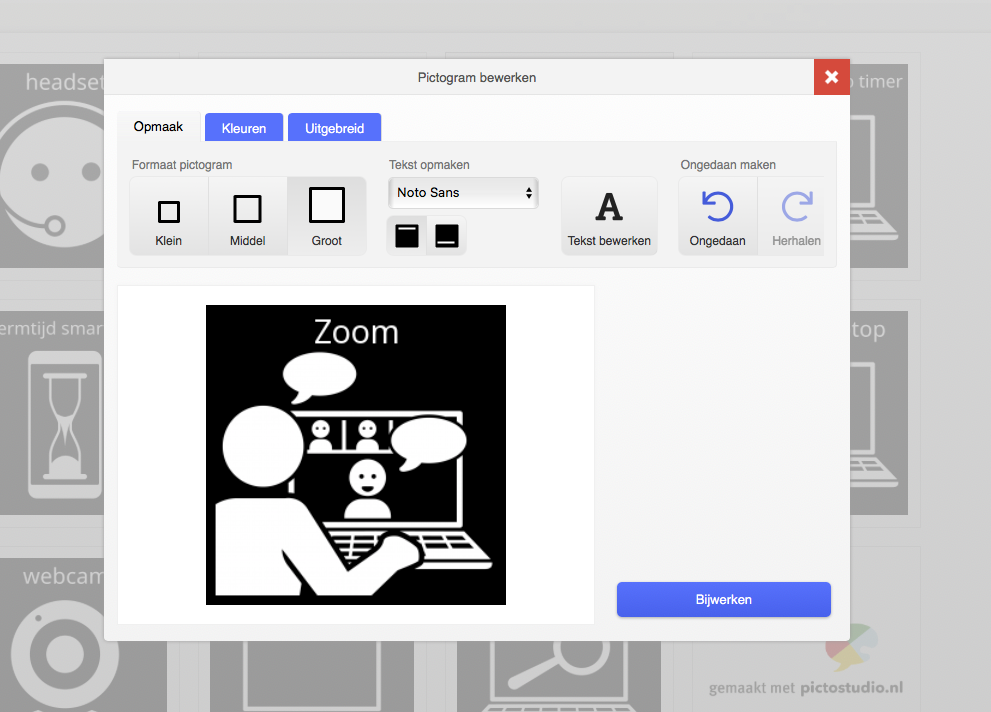Open the Noto Sans font dropdown

pyautogui.click(x=463, y=193)
